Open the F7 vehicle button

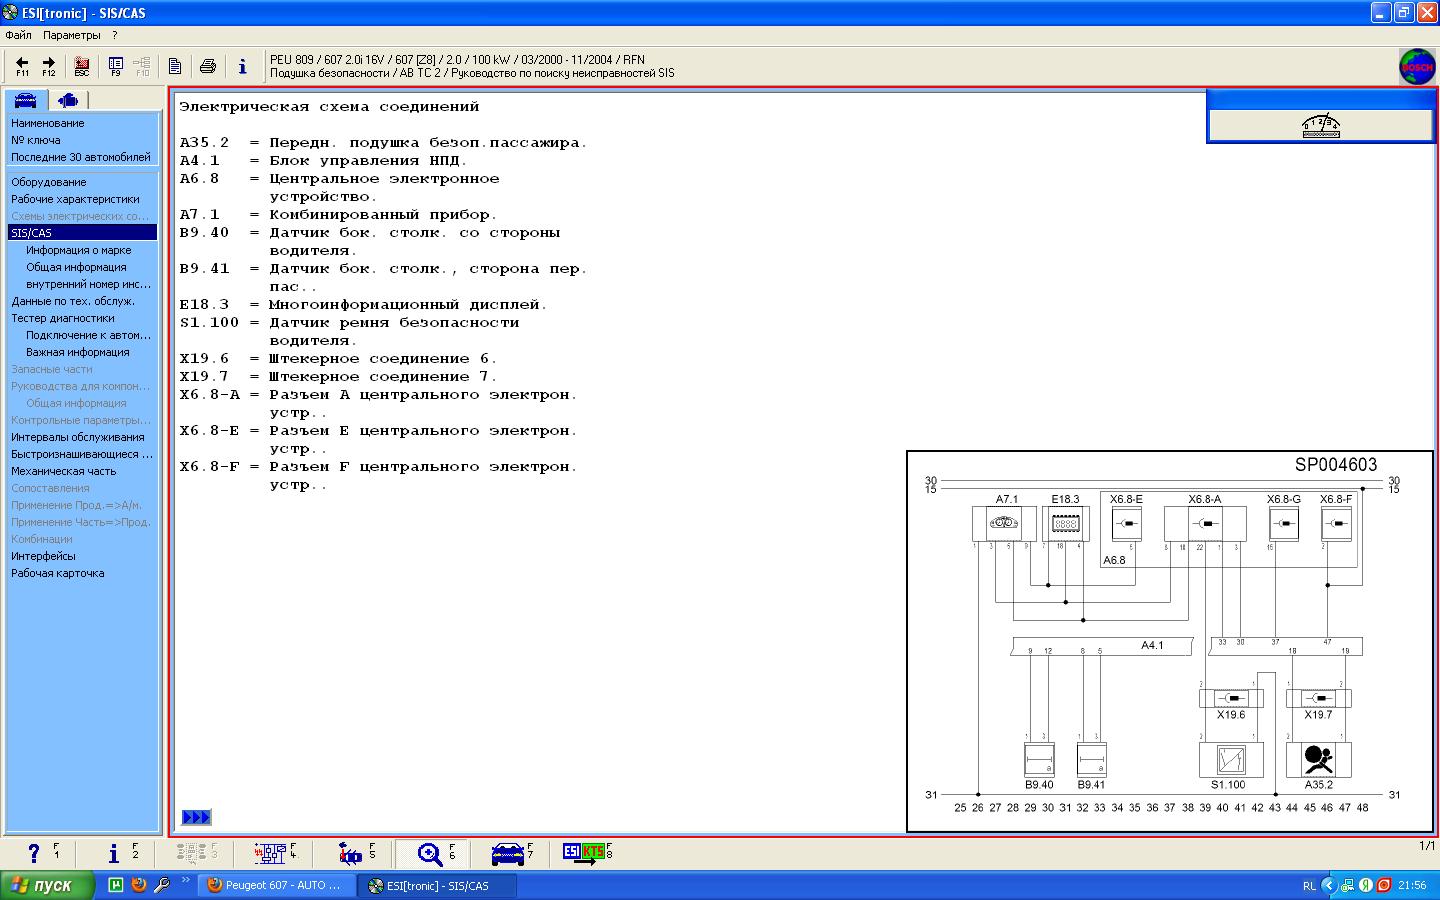coord(512,853)
